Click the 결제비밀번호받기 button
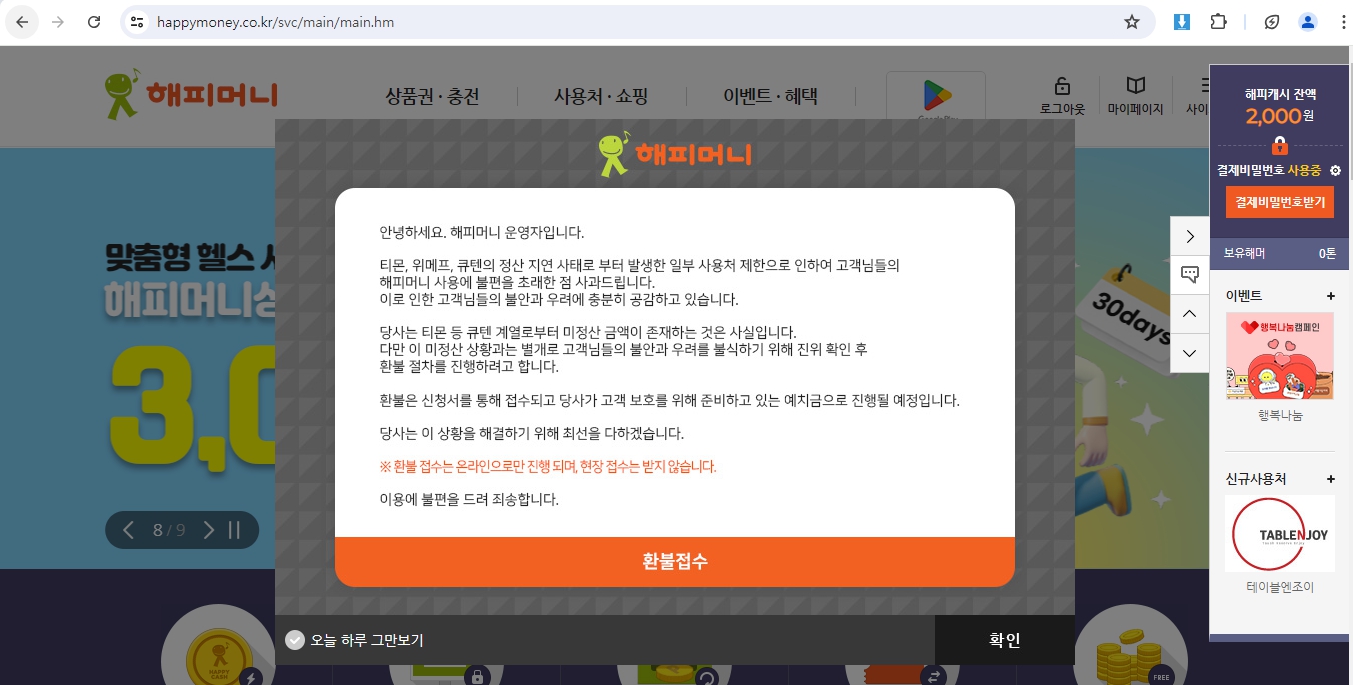The height and width of the screenshot is (685, 1353). tap(1280, 202)
